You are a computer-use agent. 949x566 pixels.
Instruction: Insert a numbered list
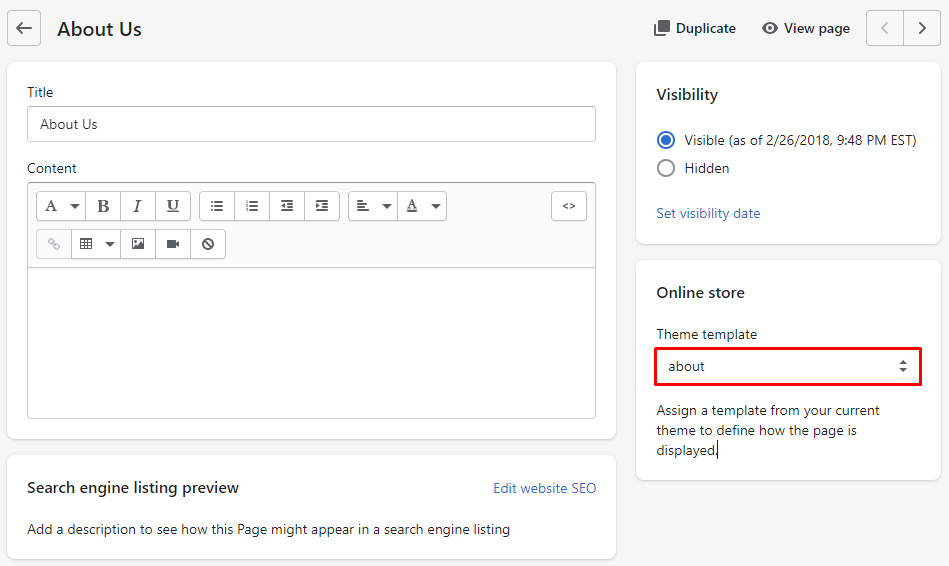pos(252,206)
